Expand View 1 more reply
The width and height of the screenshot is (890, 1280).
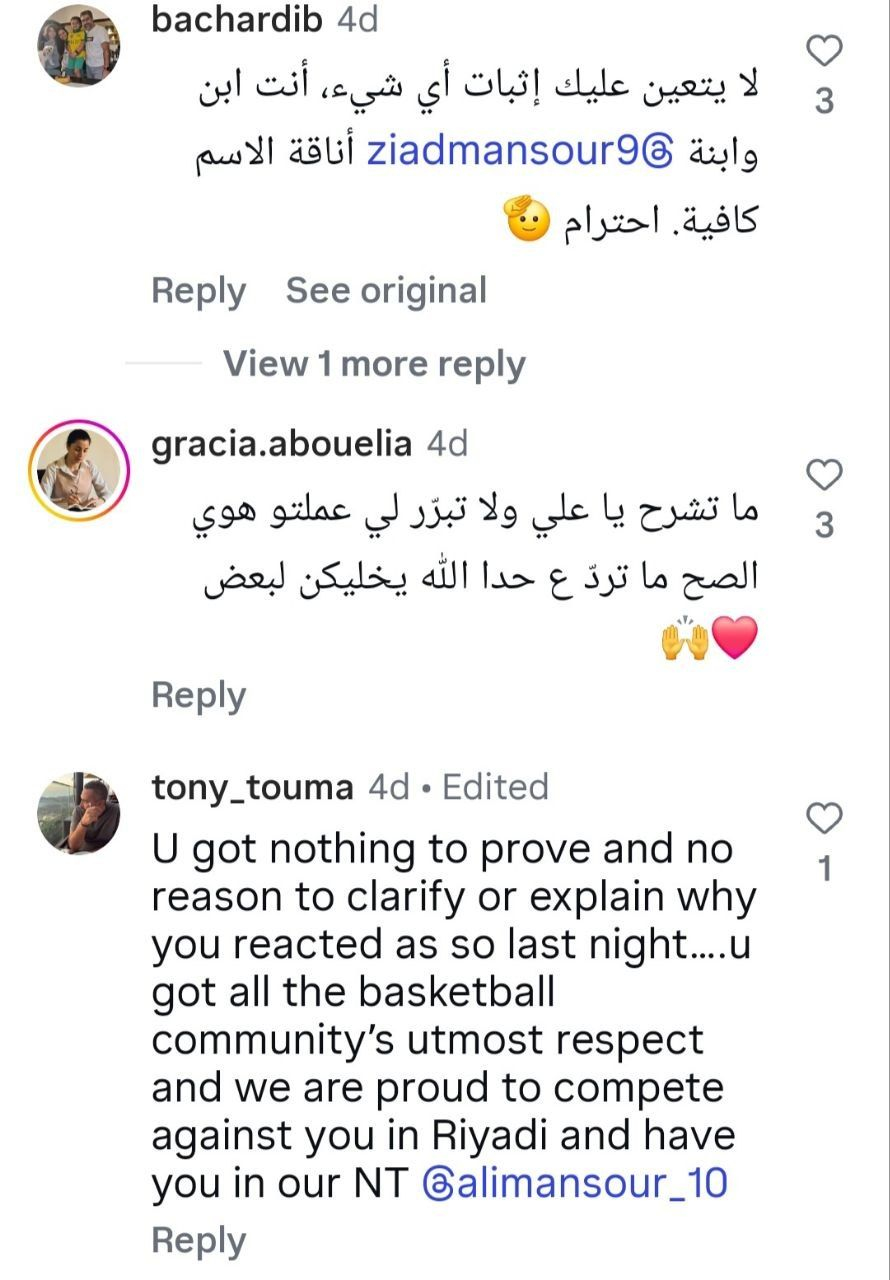[x=374, y=364]
